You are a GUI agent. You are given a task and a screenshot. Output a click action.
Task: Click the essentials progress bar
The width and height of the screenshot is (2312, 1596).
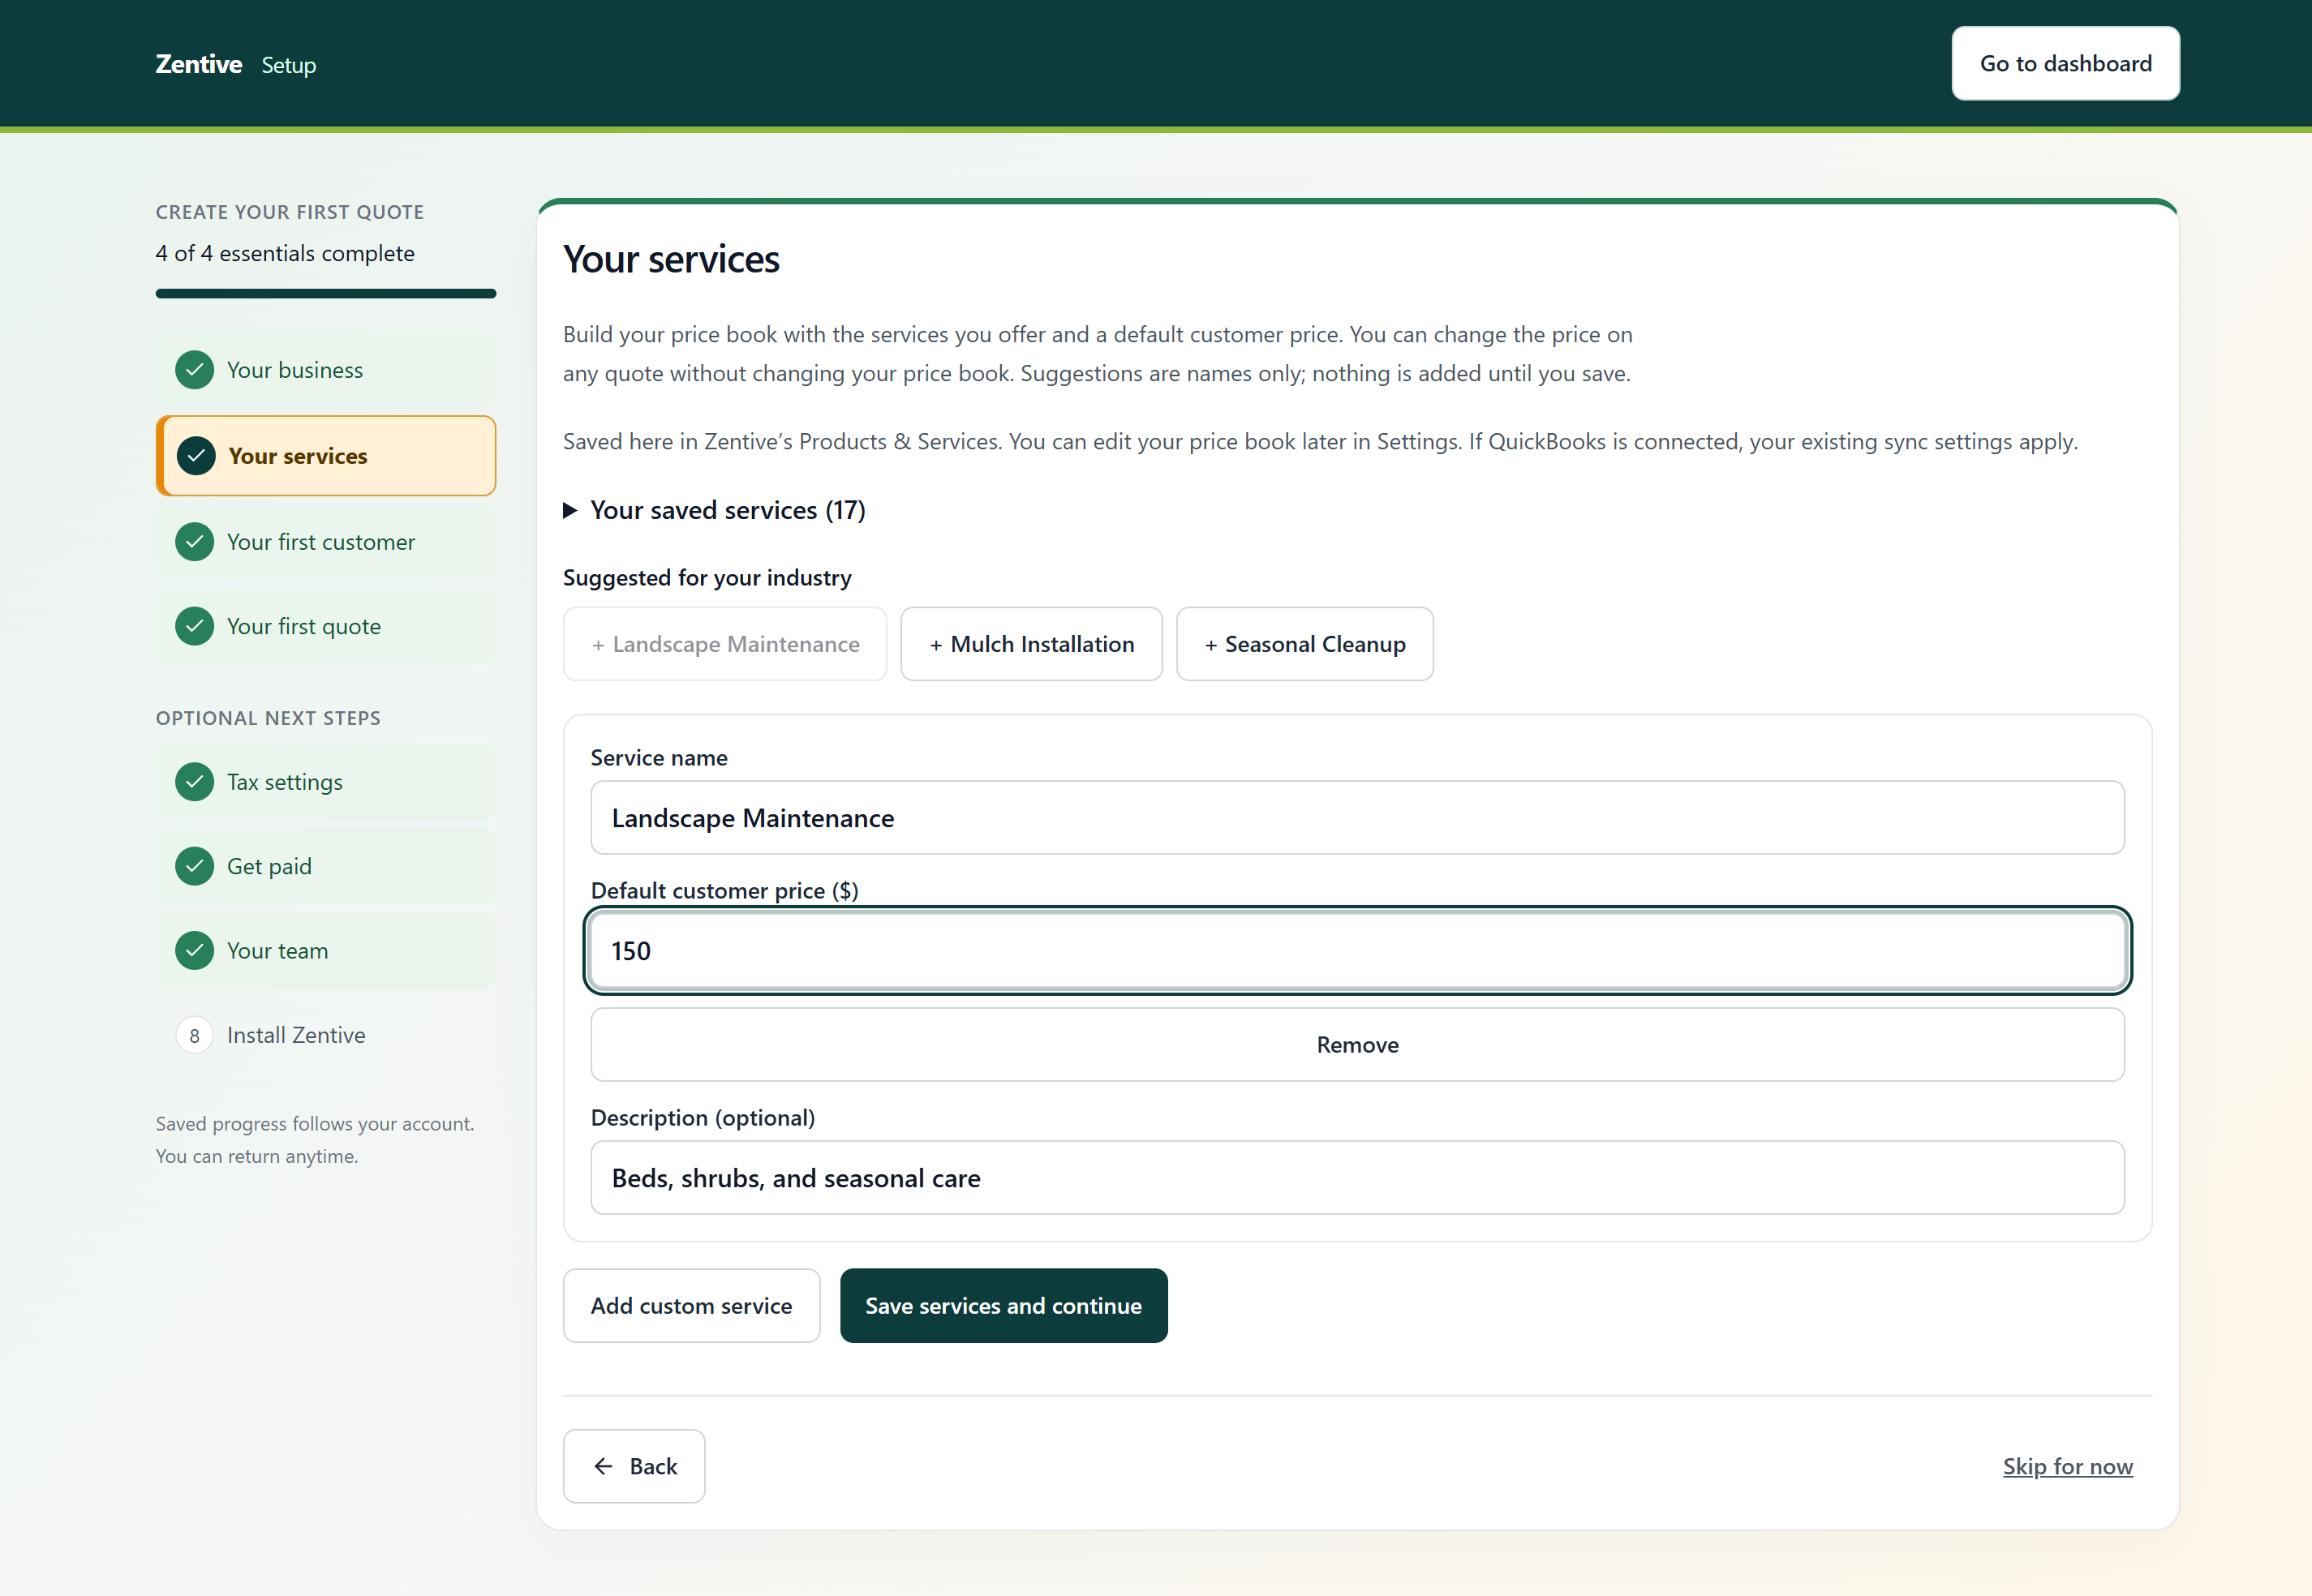click(x=326, y=293)
